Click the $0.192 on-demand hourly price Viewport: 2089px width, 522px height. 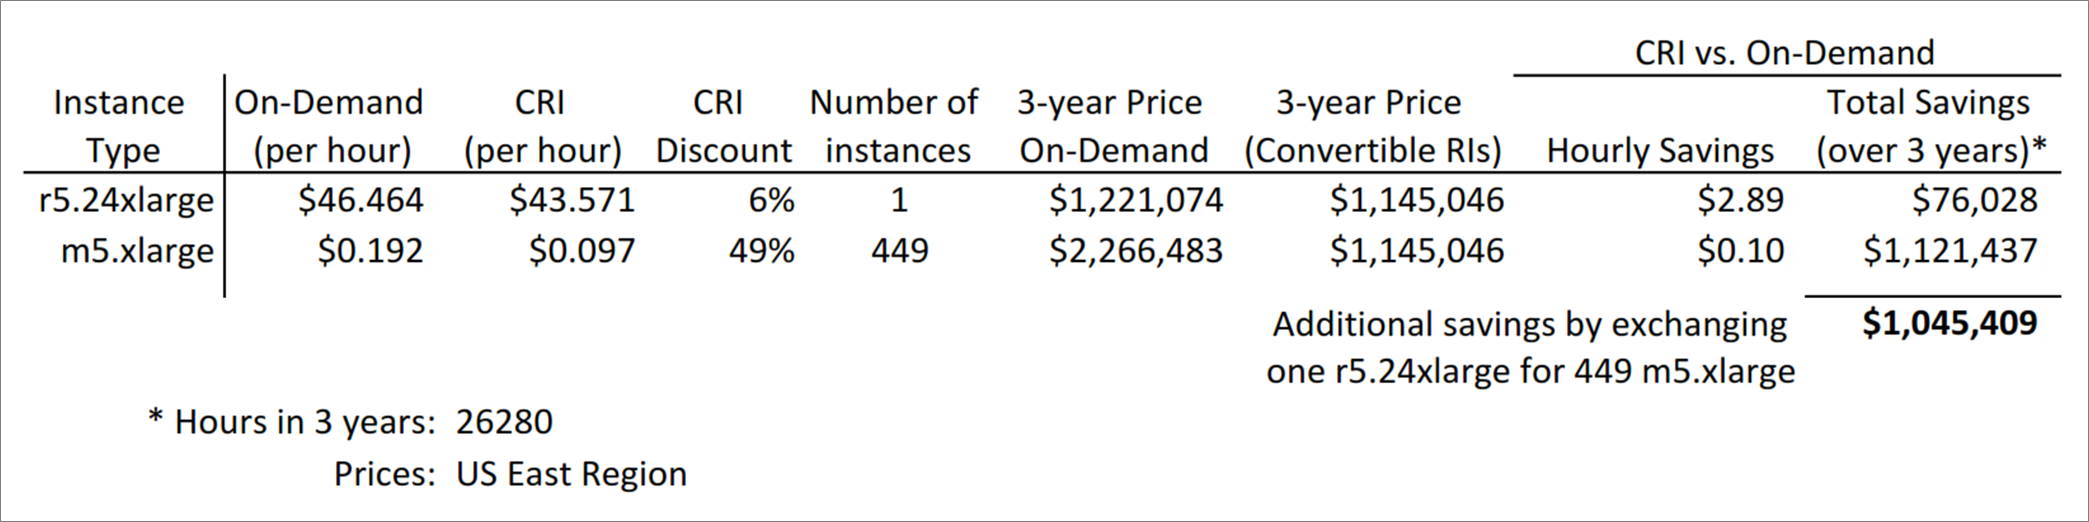(371, 250)
